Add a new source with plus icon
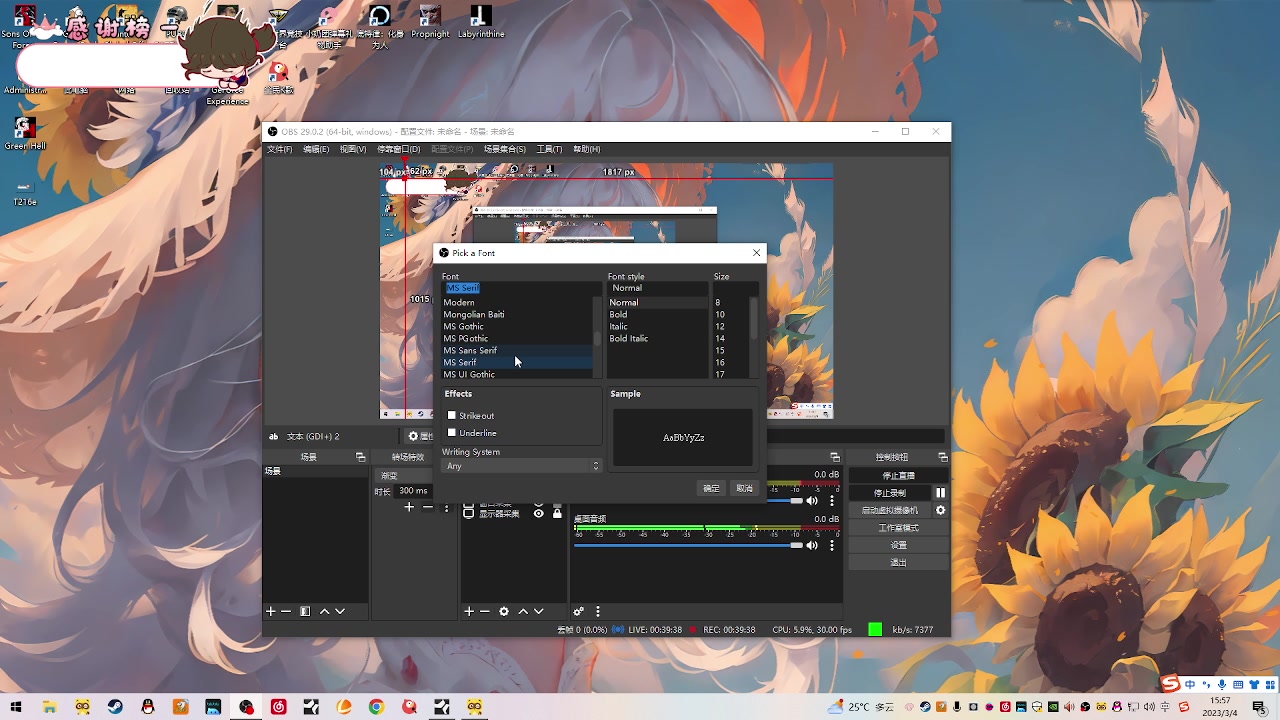The image size is (1280, 720). point(469,611)
